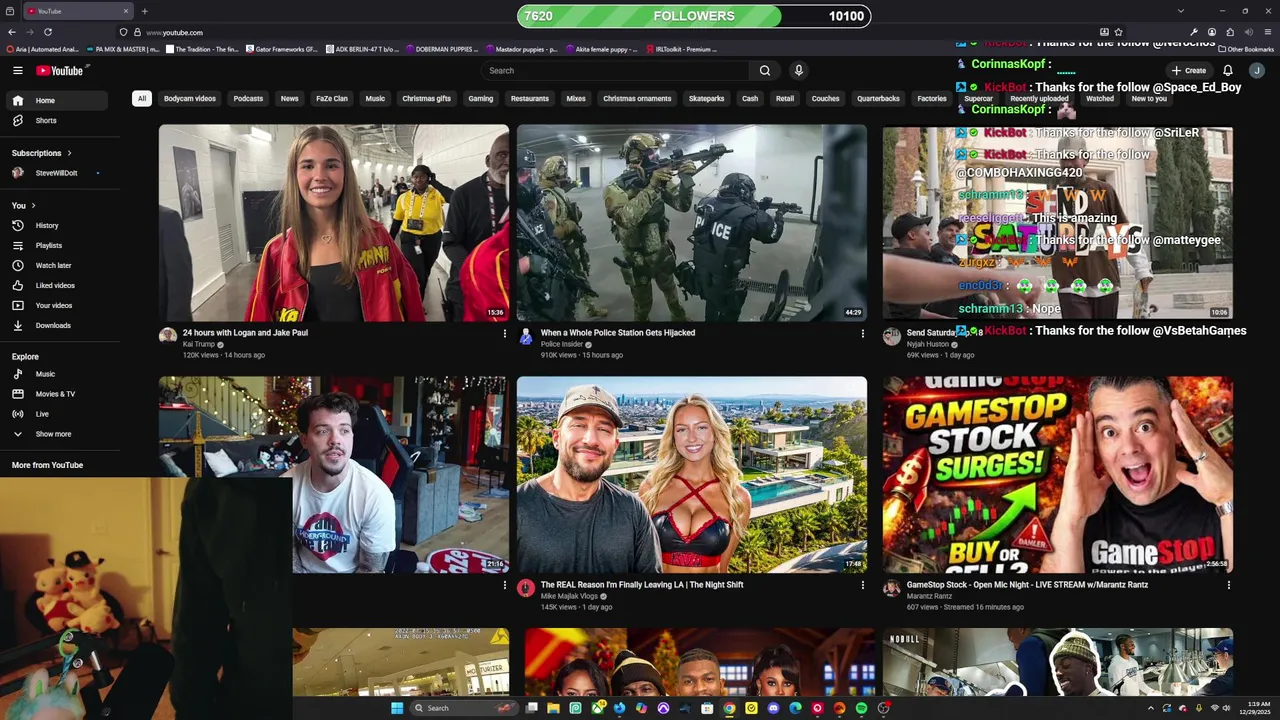Image resolution: width=1280 pixels, height=720 pixels.
Task: Select Christmas gifts filter chip
Action: click(427, 98)
